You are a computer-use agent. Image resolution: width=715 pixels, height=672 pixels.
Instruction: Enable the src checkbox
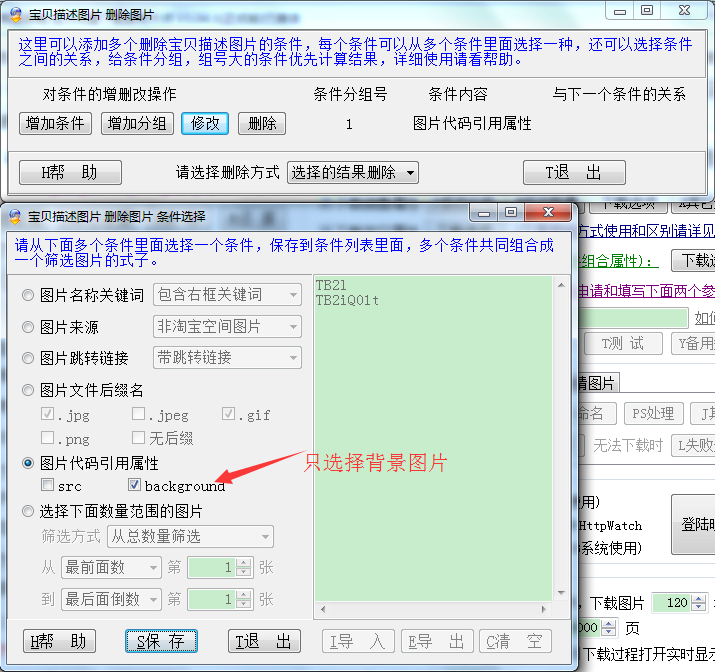(x=48, y=486)
